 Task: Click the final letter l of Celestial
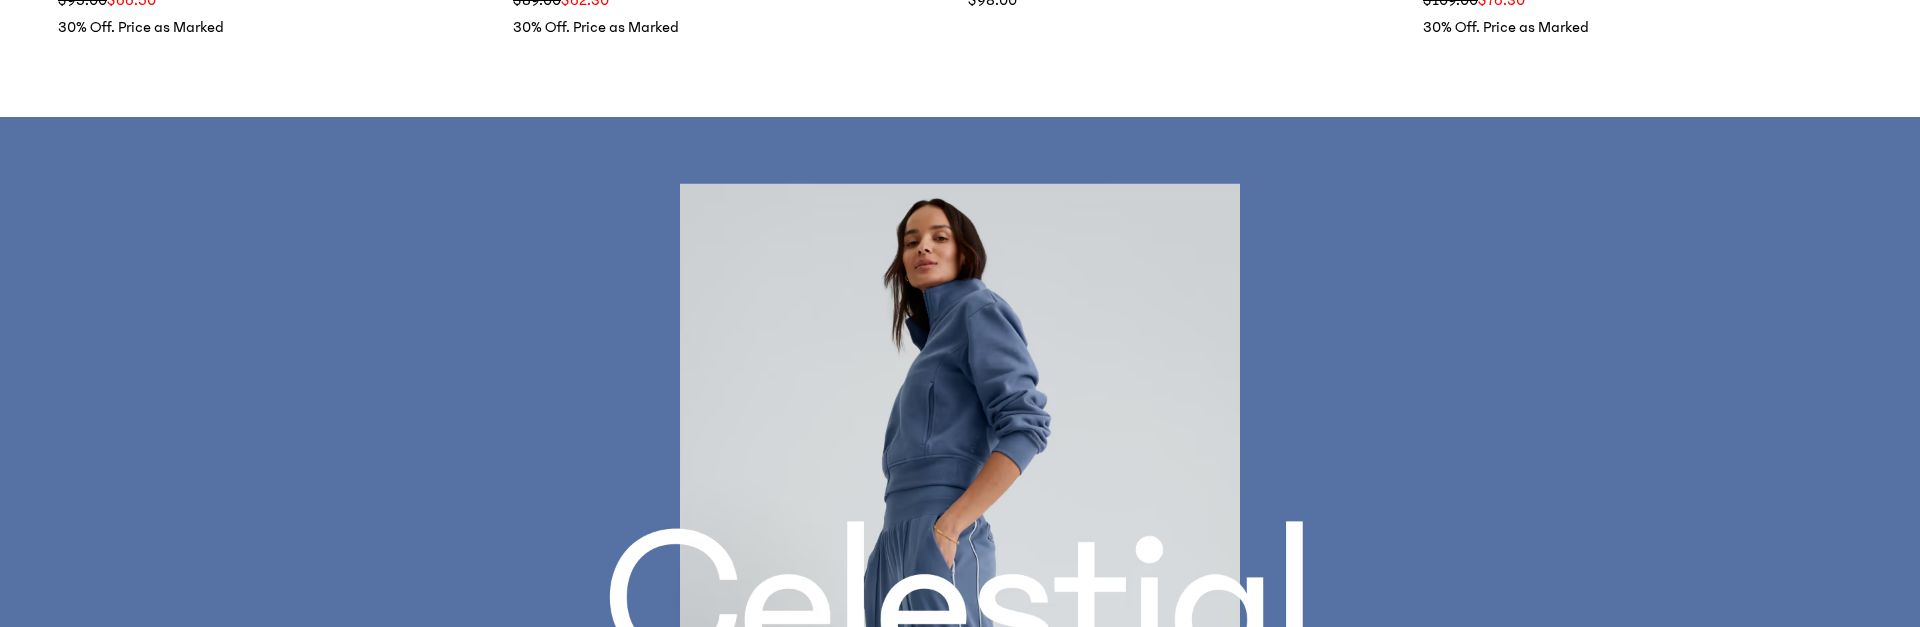[x=1295, y=575]
